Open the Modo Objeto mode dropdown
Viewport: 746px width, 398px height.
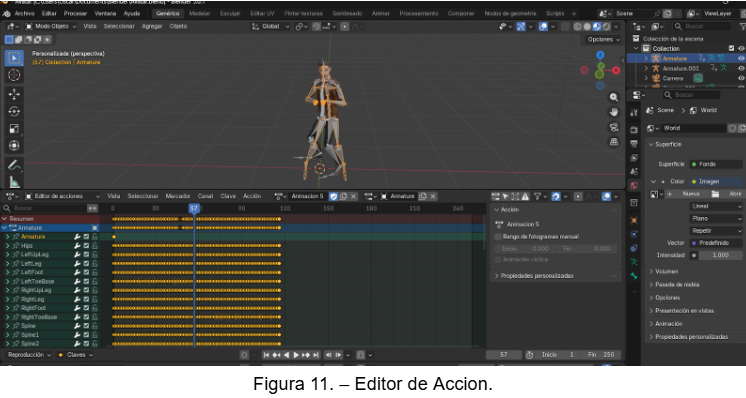click(50, 27)
